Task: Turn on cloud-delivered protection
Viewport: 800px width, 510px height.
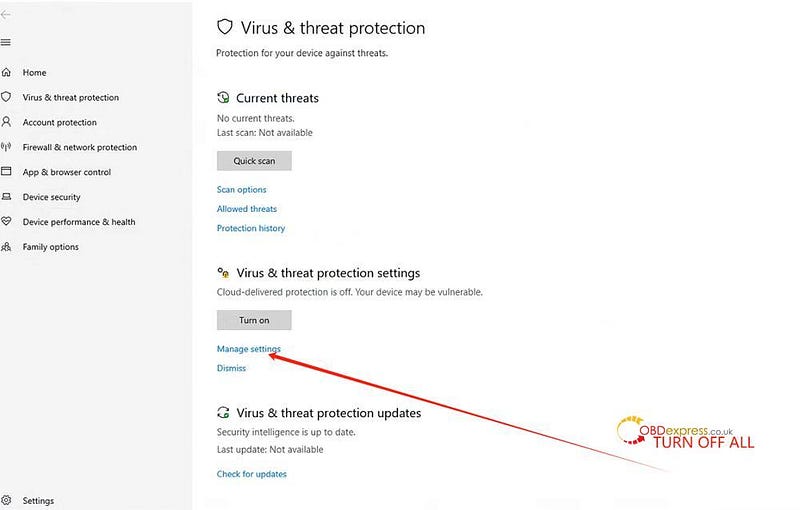Action: pos(254,320)
